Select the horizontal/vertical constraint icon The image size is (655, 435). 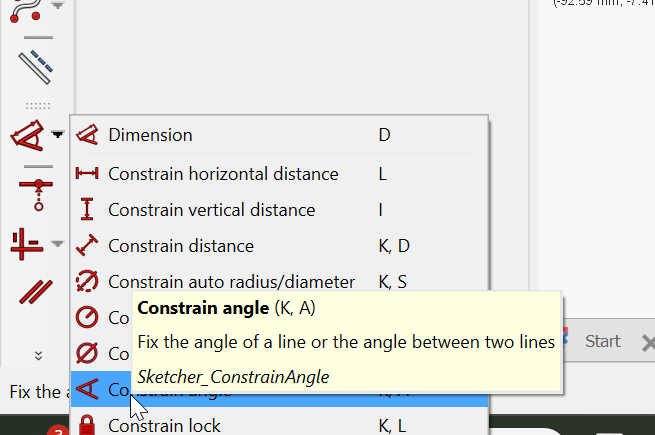coord(27,243)
